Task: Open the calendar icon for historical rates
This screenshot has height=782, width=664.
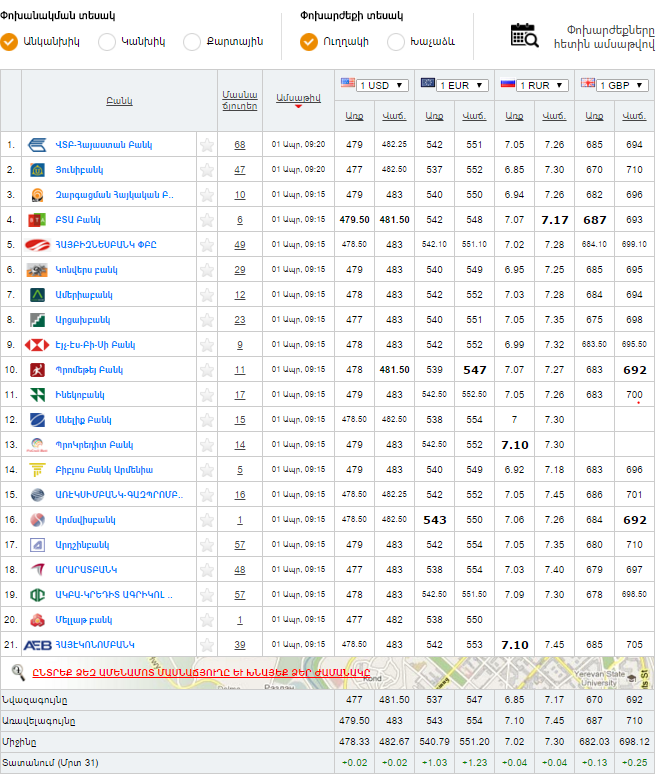Action: click(524, 35)
